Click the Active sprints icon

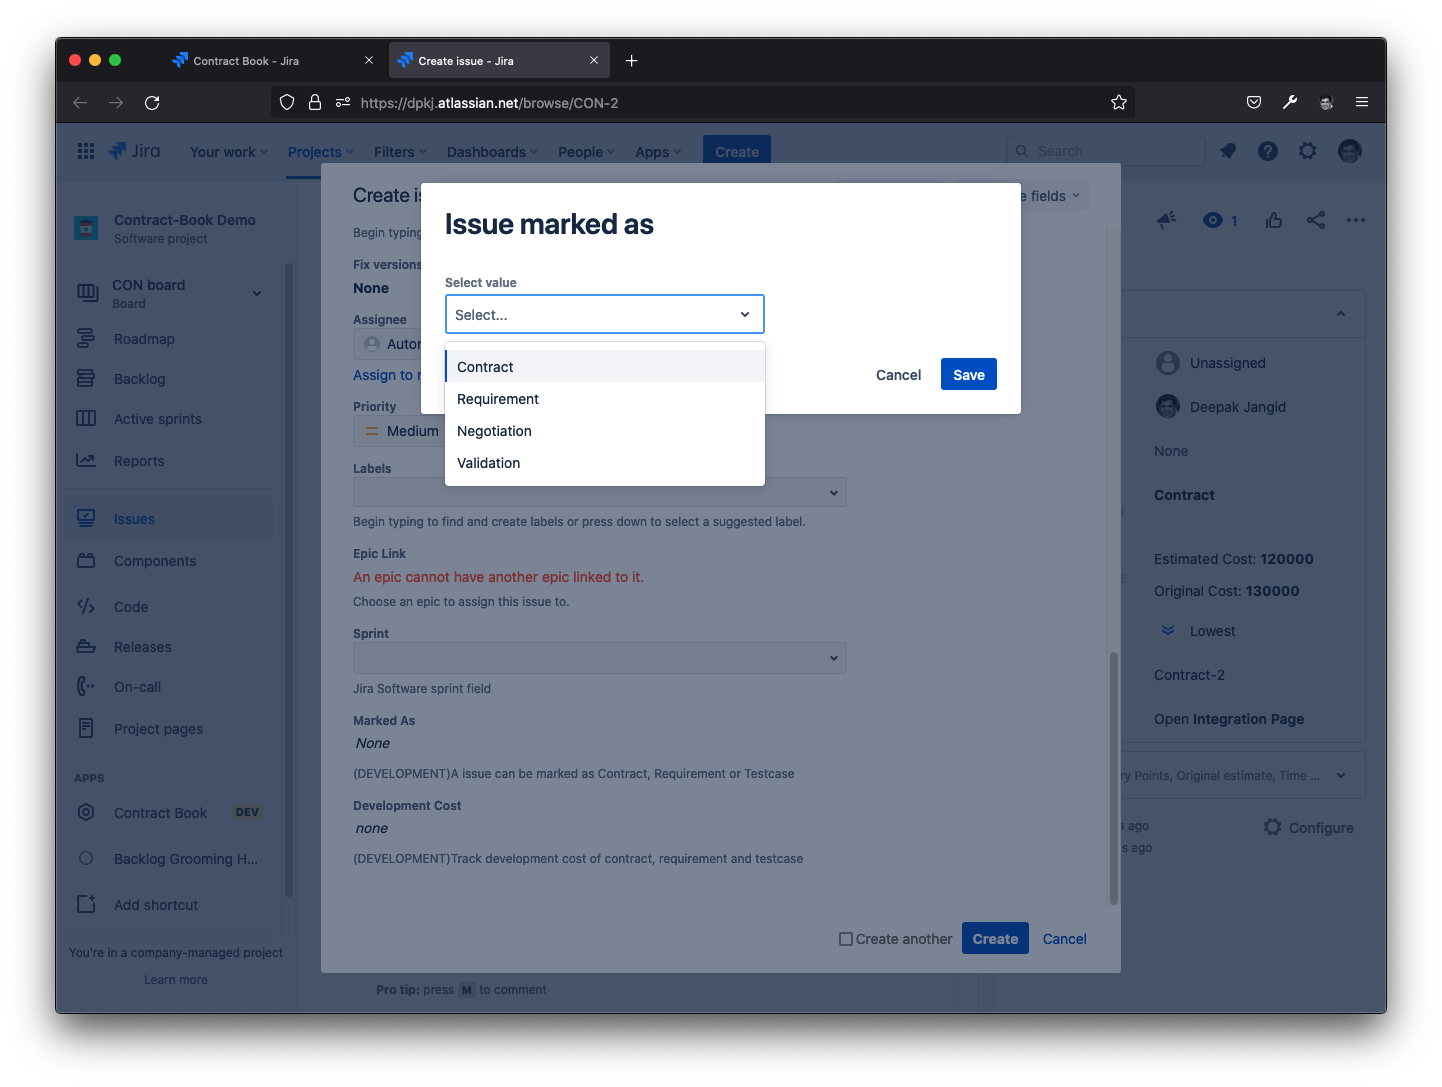pos(86,419)
